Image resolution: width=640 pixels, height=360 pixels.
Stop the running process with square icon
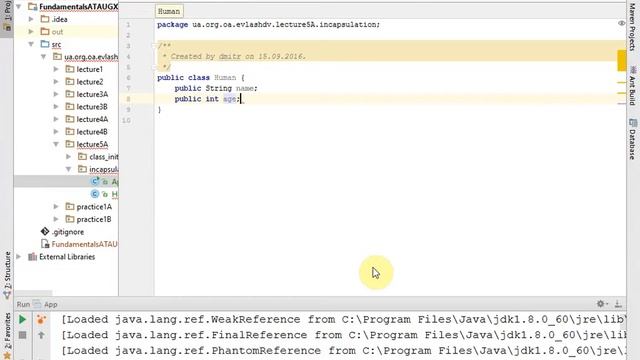[x=22, y=335]
